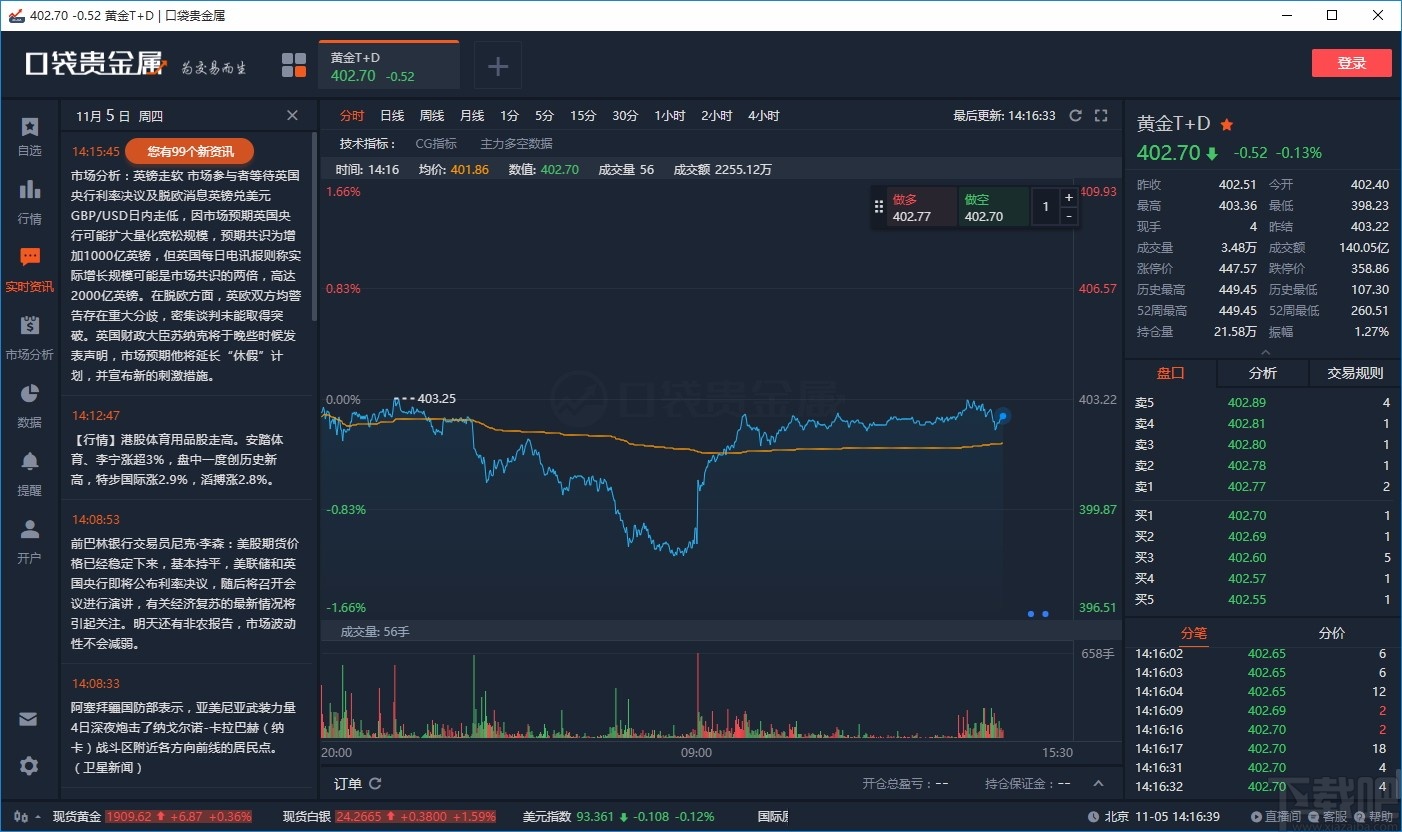Viewport: 1402px width, 832px height.
Task: Switch to the 日线 (daily) chart tab
Action: coord(391,115)
